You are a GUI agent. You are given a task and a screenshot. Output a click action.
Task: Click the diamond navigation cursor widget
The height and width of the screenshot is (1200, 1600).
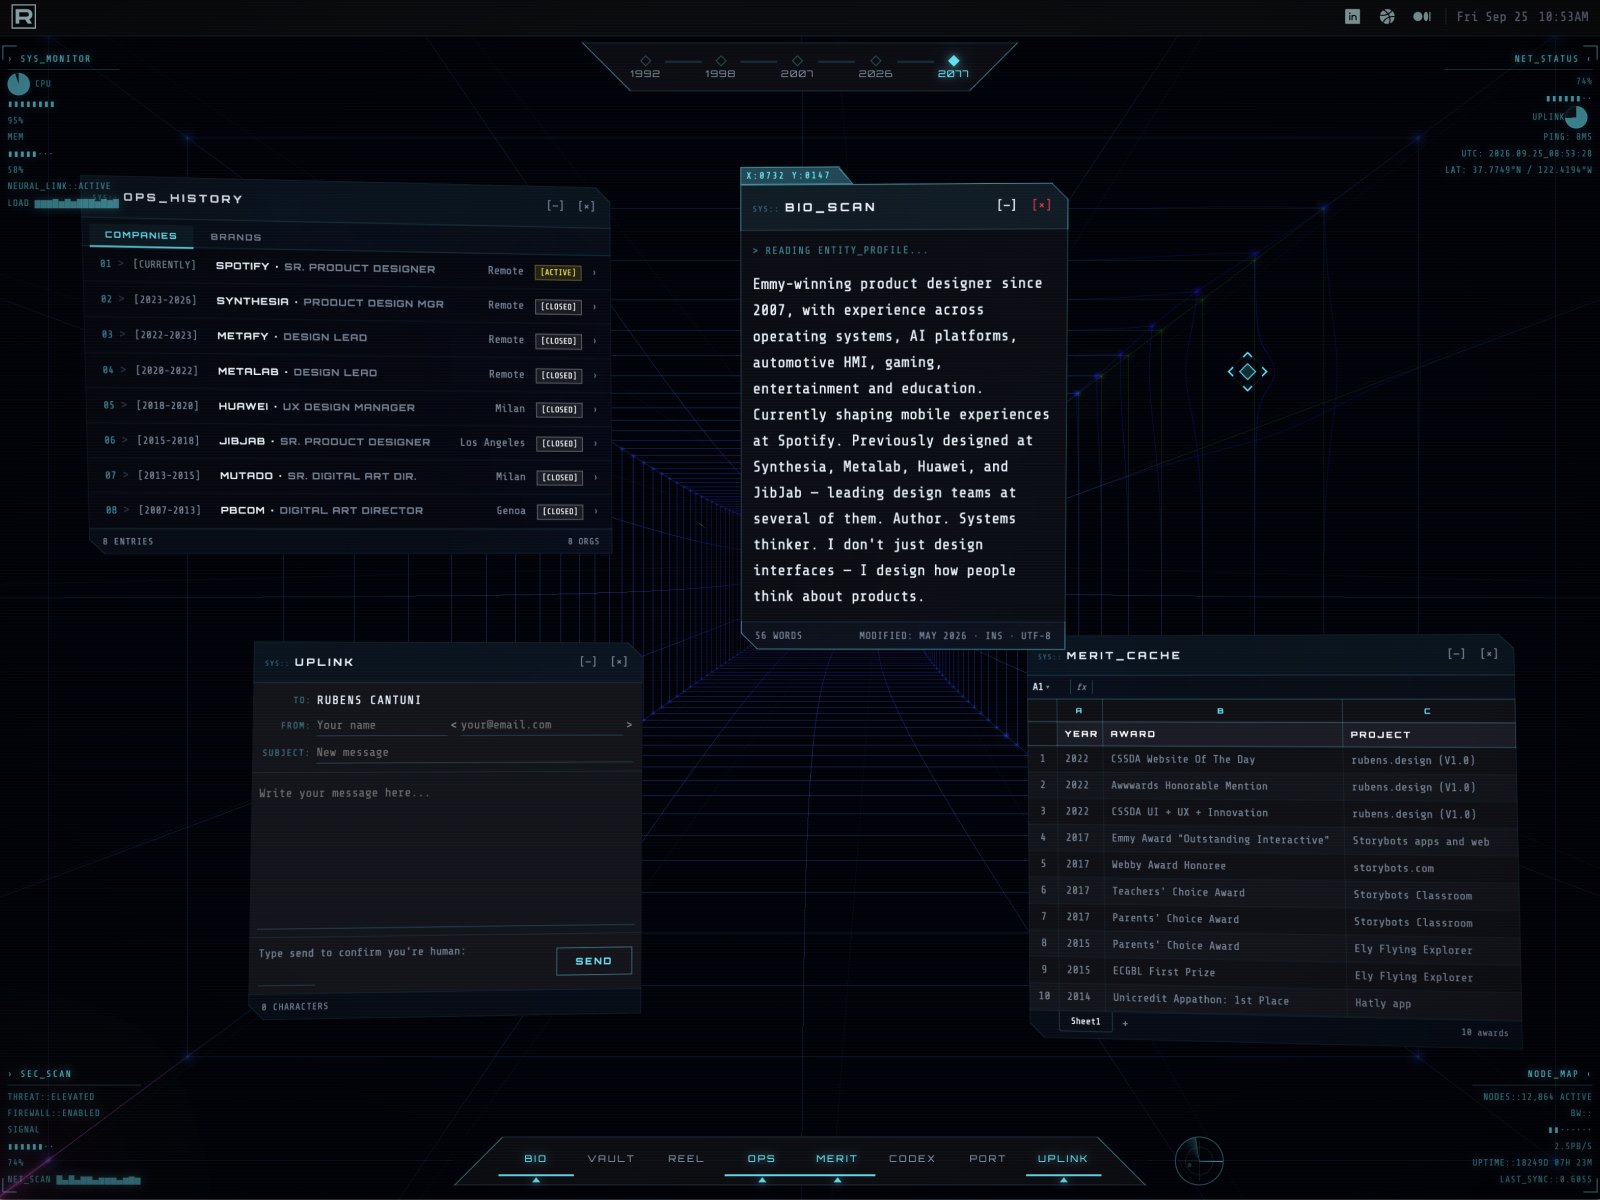point(1247,371)
